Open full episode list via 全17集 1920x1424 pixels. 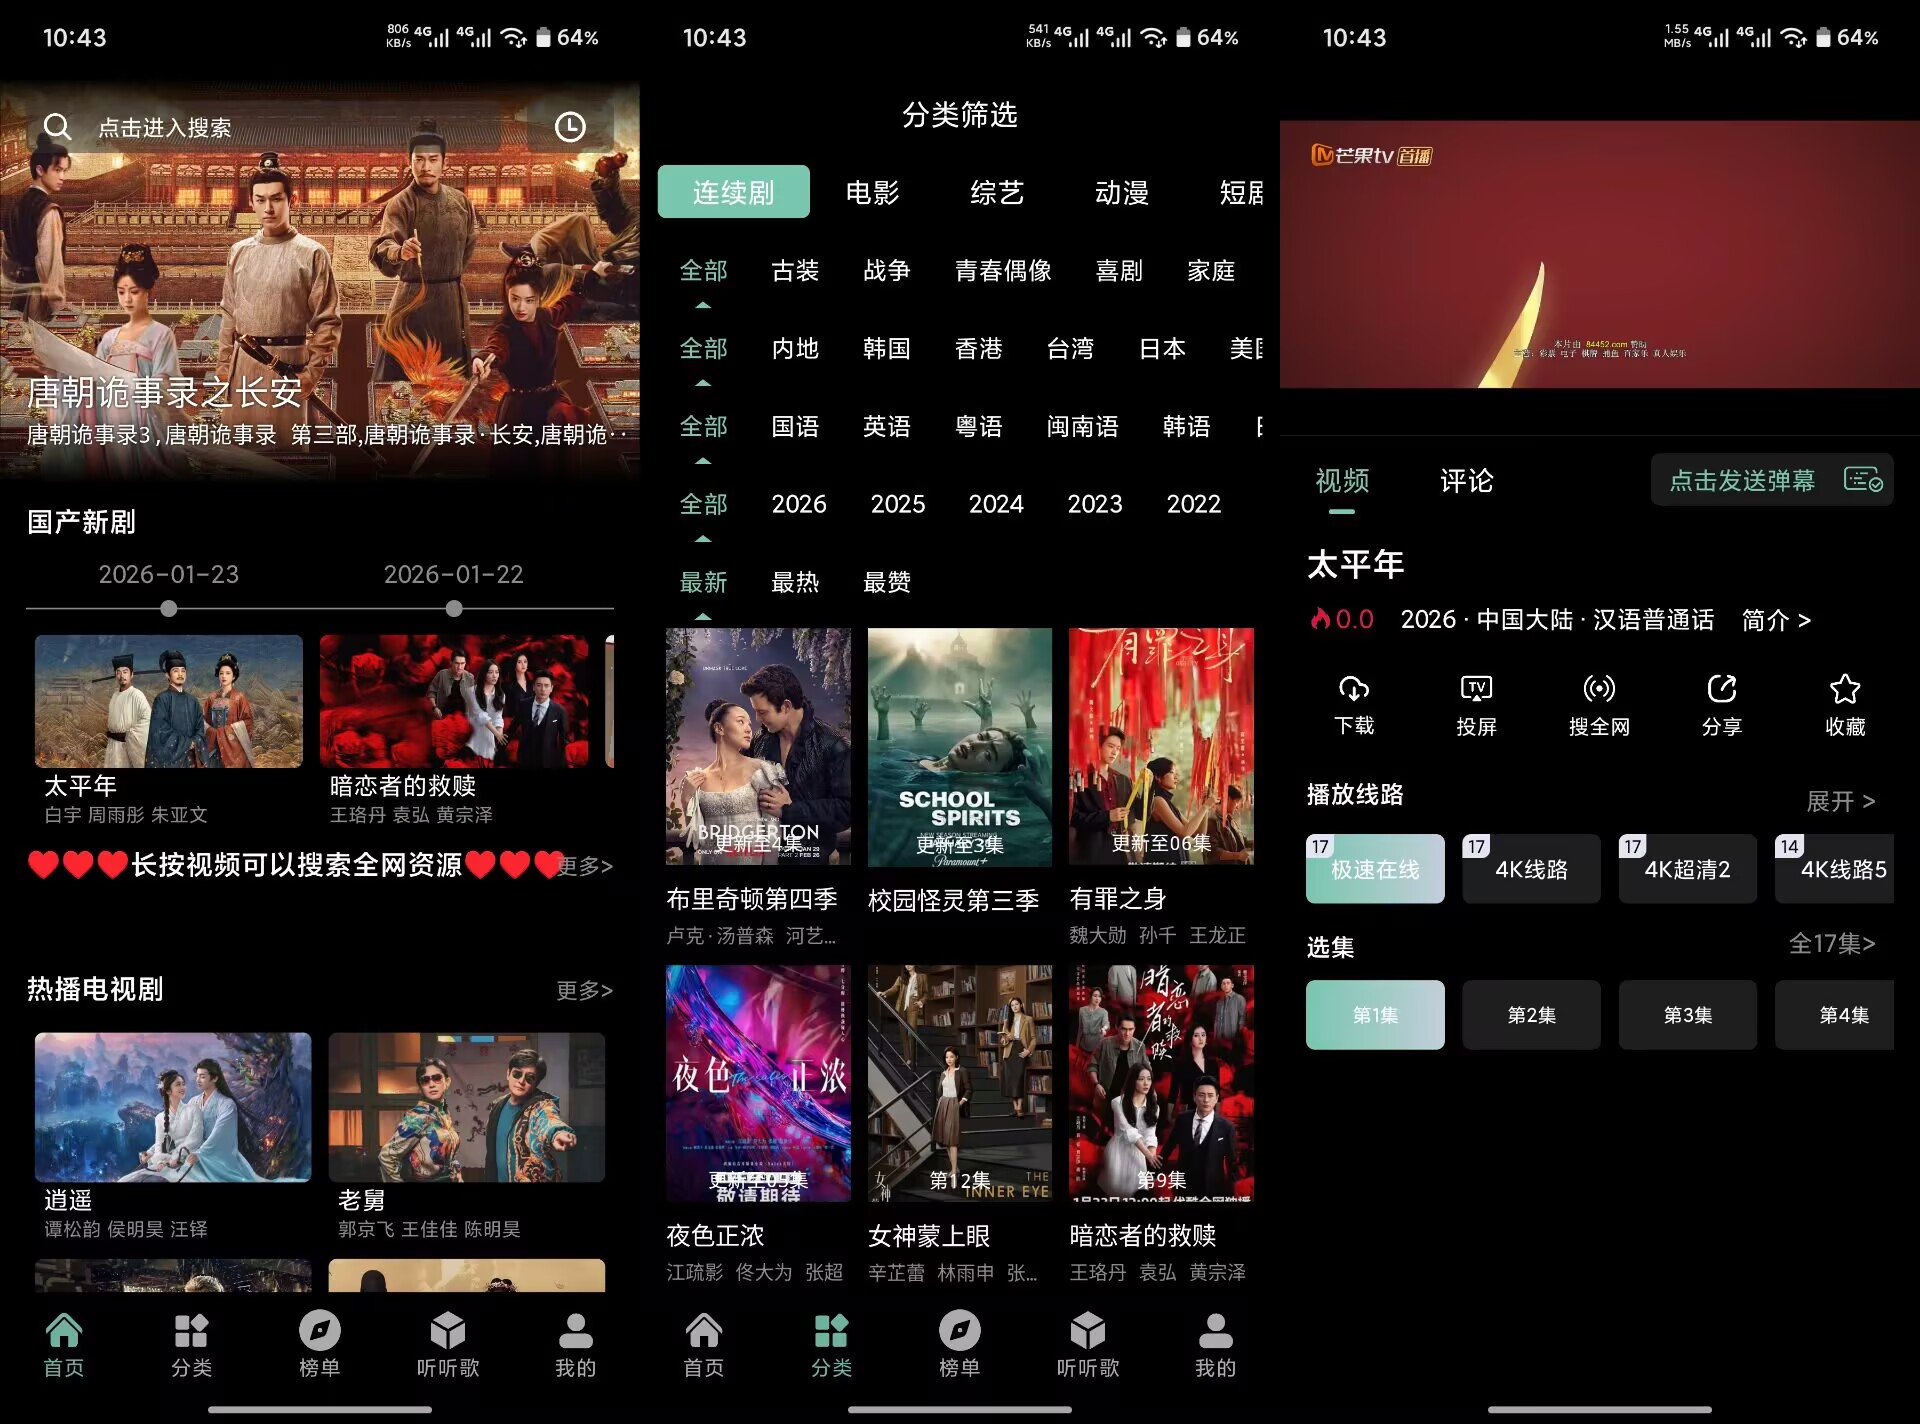[x=1832, y=943]
